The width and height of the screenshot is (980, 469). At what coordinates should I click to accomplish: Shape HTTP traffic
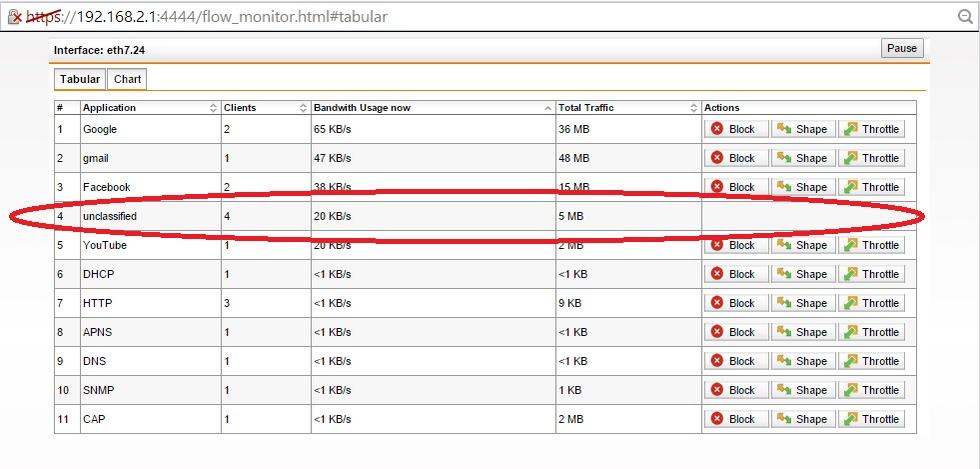[x=803, y=303]
